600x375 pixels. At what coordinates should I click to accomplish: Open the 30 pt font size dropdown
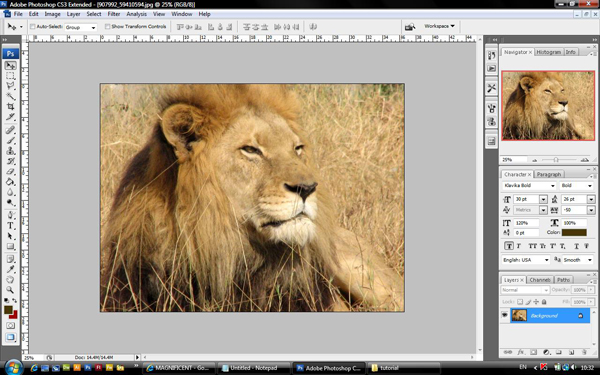[543, 199]
